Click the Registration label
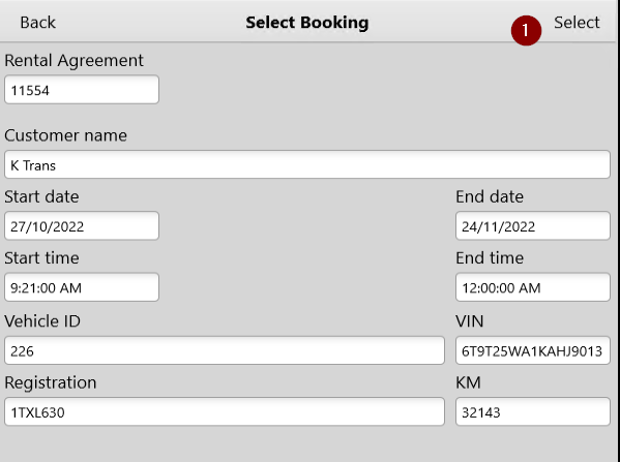The width and height of the screenshot is (620, 462). 50,383
